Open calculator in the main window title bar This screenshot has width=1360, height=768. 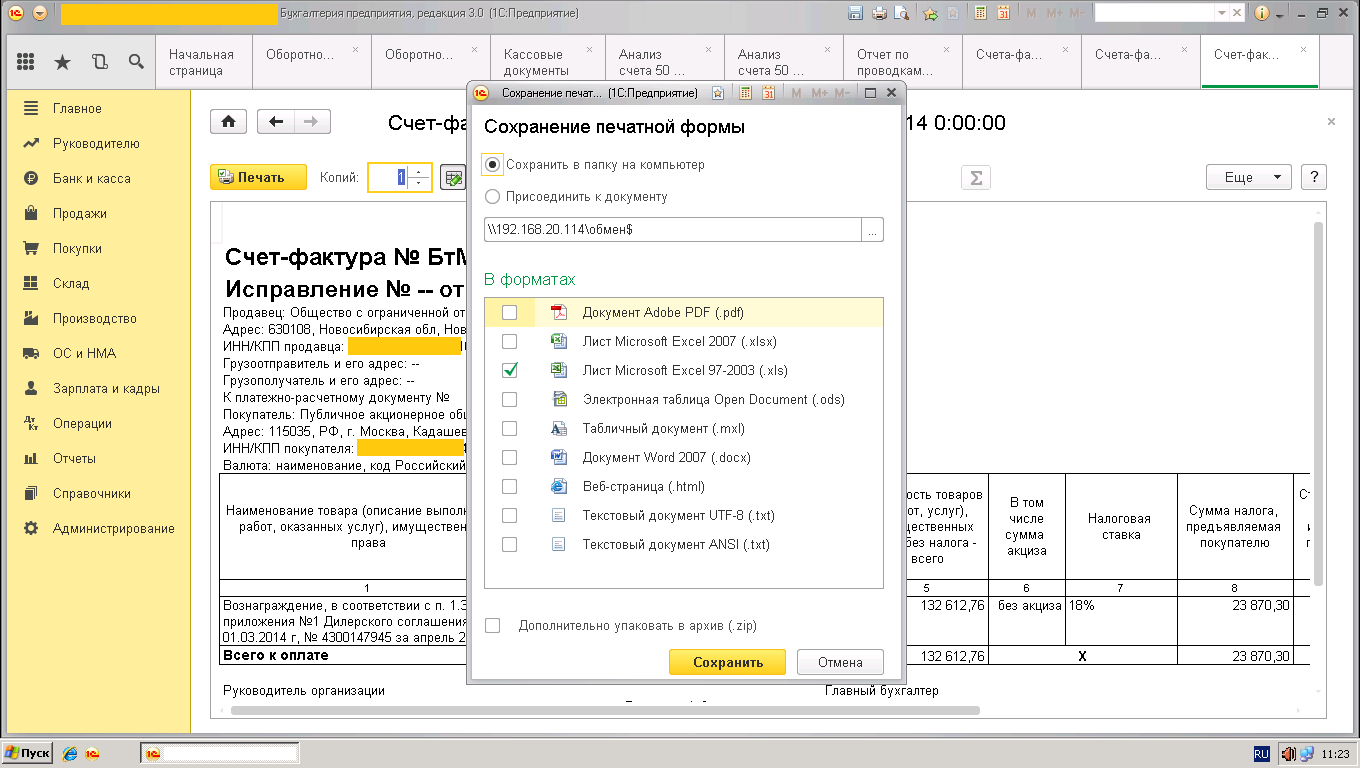[x=980, y=13]
